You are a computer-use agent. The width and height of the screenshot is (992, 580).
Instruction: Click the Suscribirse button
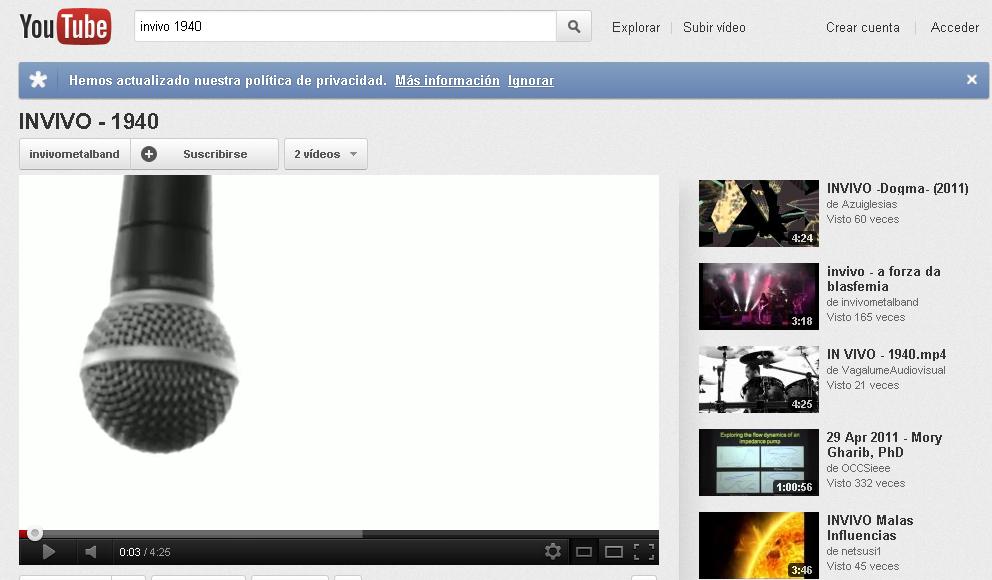205,154
